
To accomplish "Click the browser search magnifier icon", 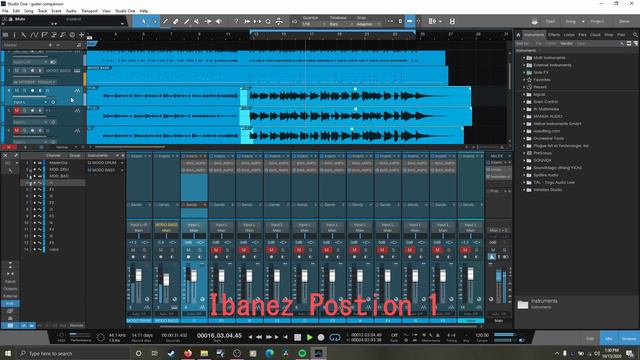I will (635, 35).
